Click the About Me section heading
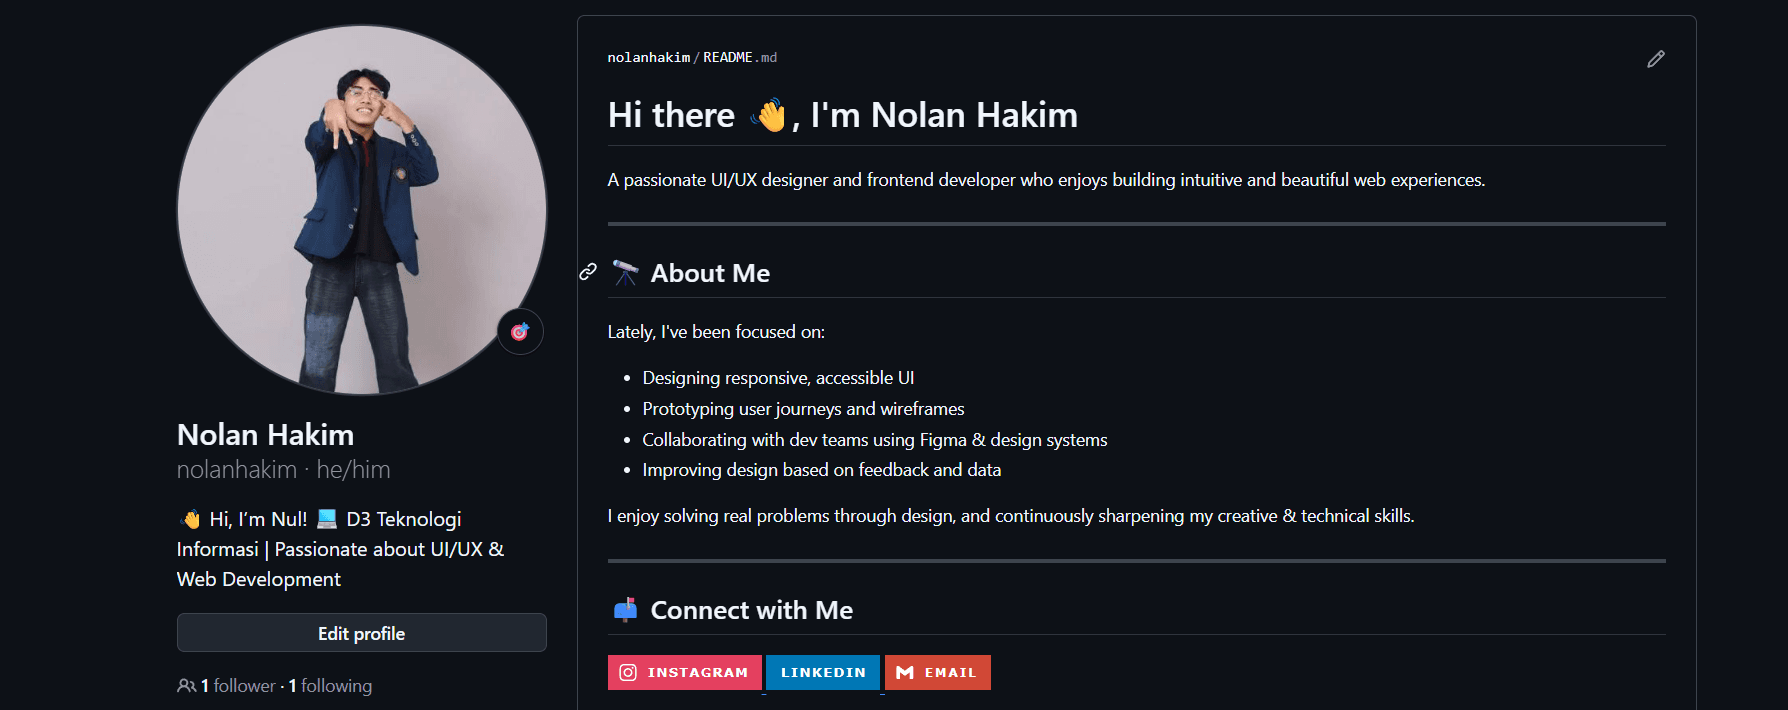The image size is (1788, 710). (710, 273)
